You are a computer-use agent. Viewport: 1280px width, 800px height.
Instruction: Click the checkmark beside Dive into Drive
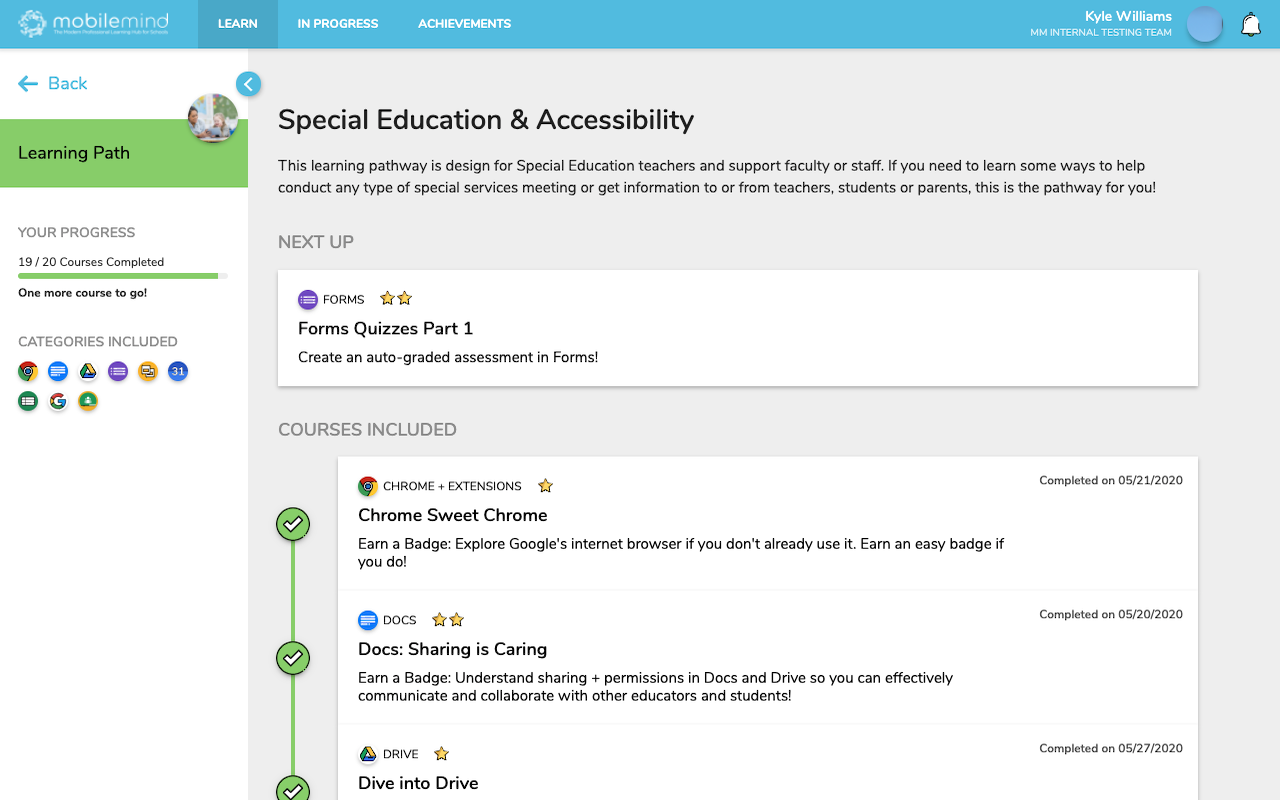[x=293, y=789]
